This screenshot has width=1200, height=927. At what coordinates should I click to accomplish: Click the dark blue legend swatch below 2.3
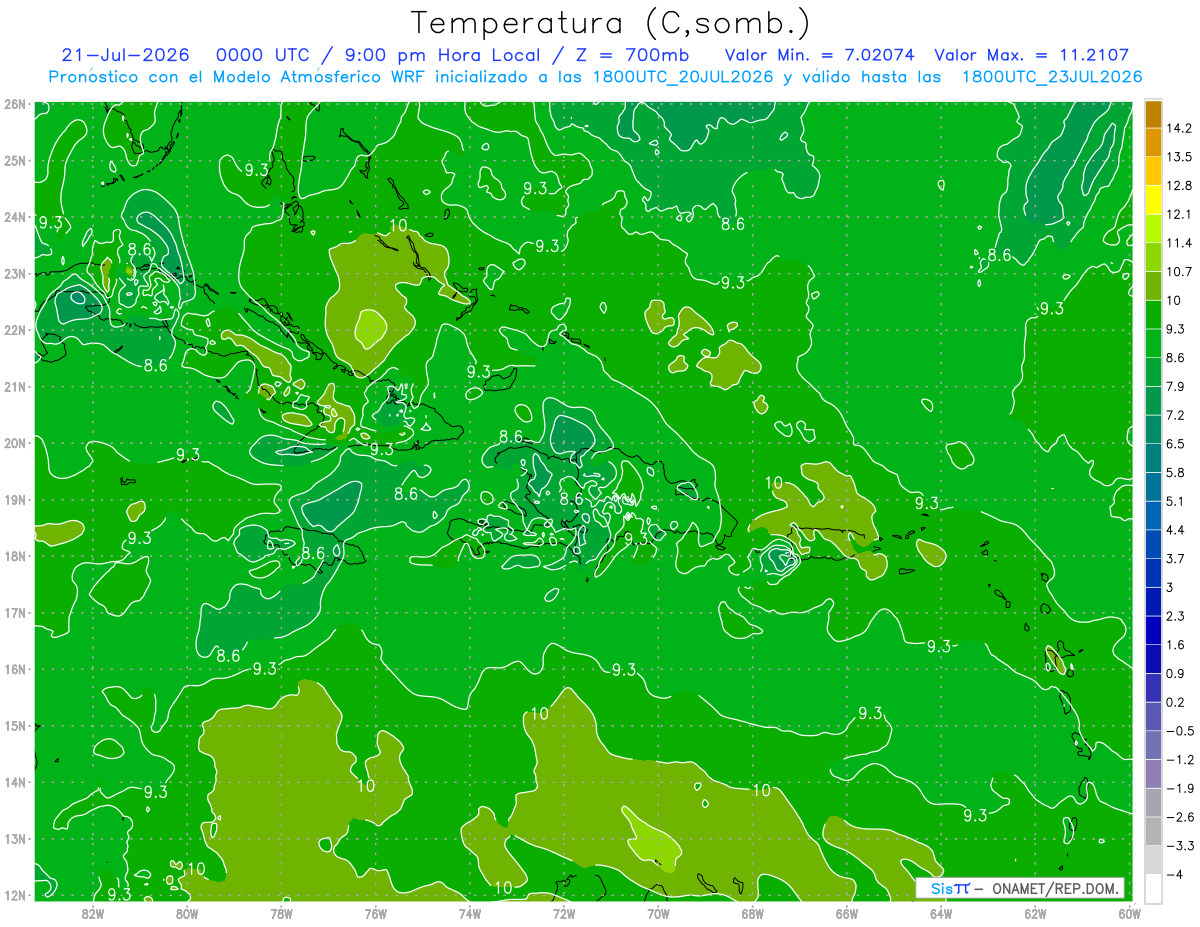point(1153,630)
